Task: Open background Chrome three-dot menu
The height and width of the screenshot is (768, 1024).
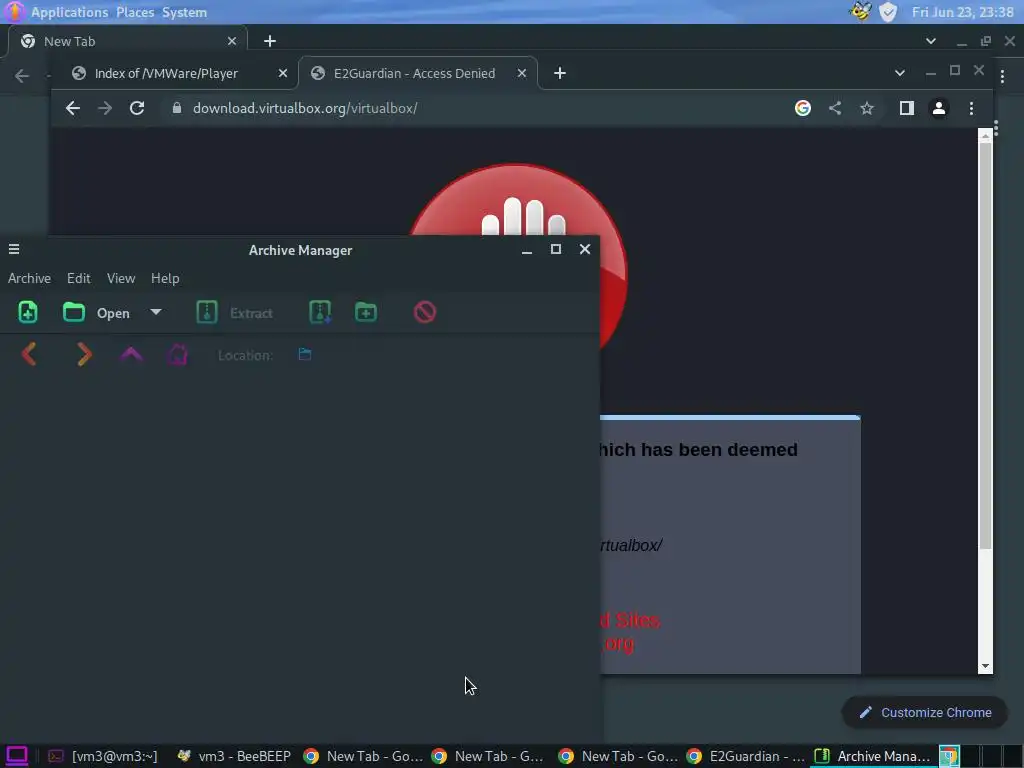Action: pos(1002,76)
